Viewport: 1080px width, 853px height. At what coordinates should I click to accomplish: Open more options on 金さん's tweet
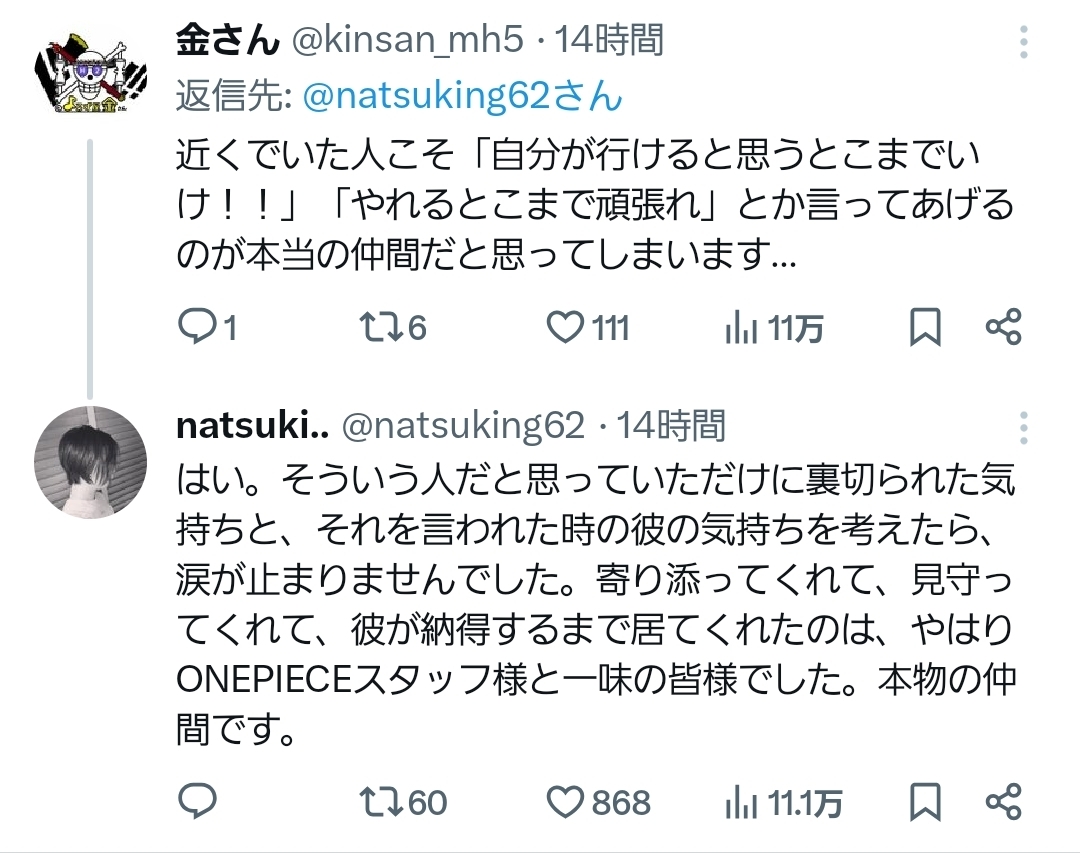[x=1023, y=43]
